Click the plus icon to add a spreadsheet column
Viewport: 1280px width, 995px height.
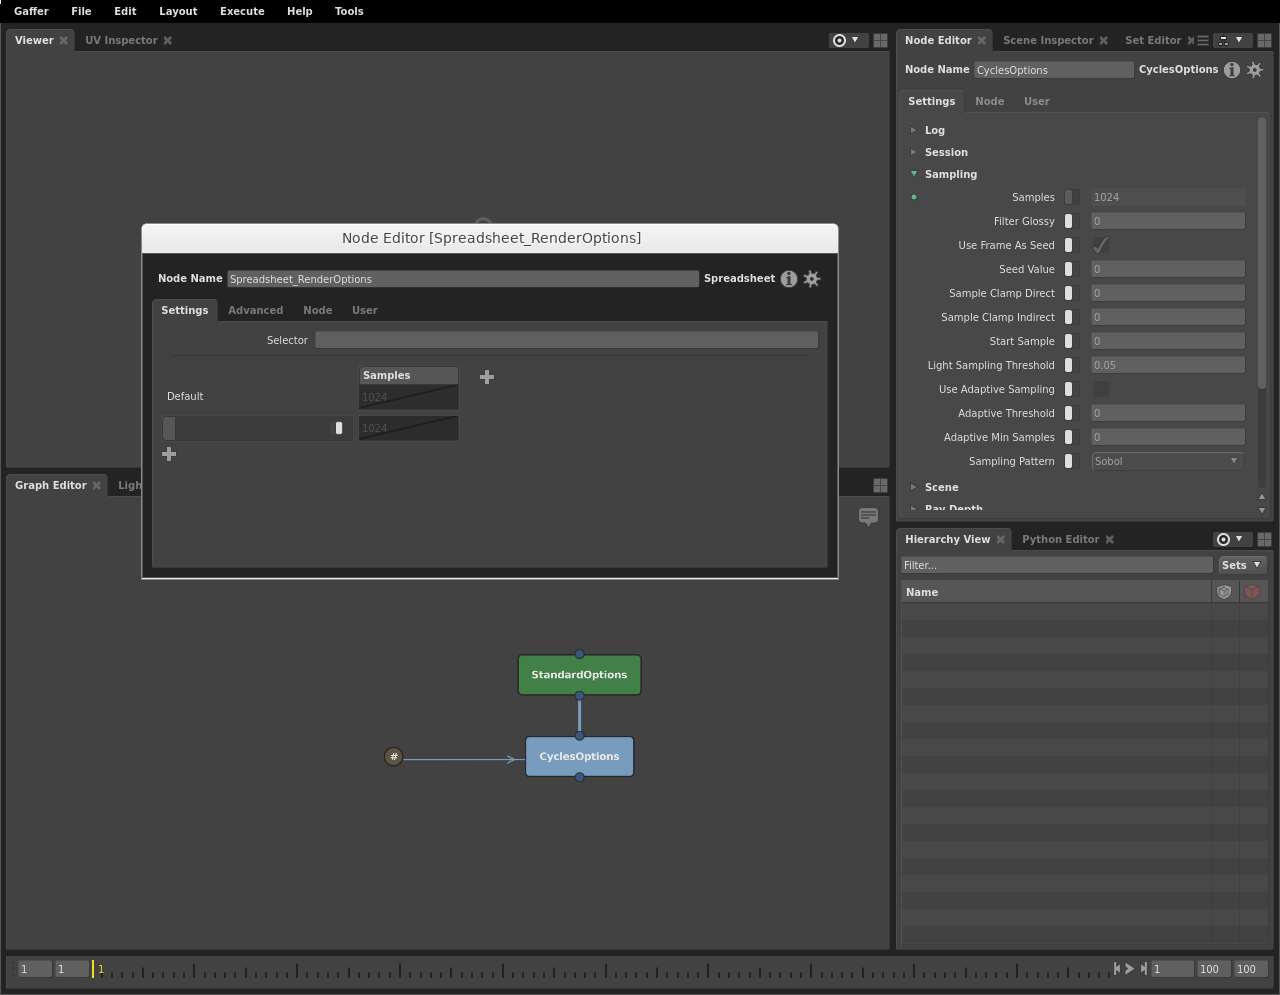(x=487, y=377)
